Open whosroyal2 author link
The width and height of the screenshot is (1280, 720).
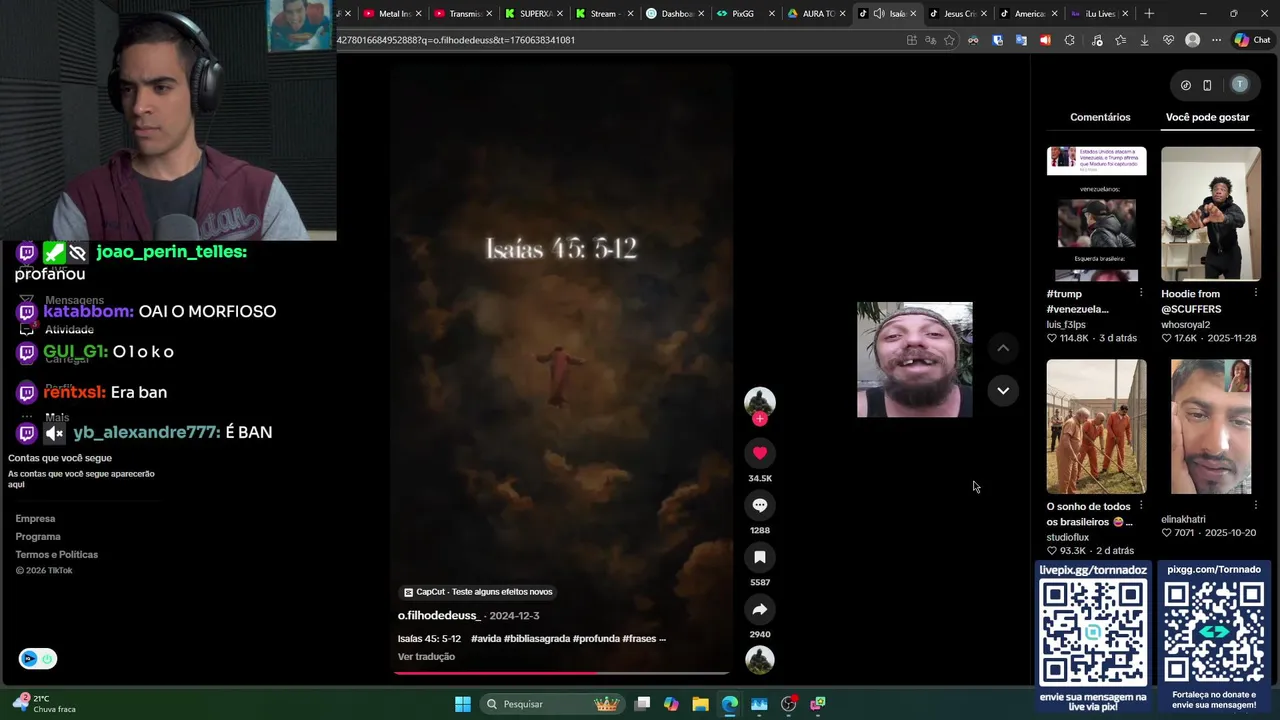point(1185,325)
